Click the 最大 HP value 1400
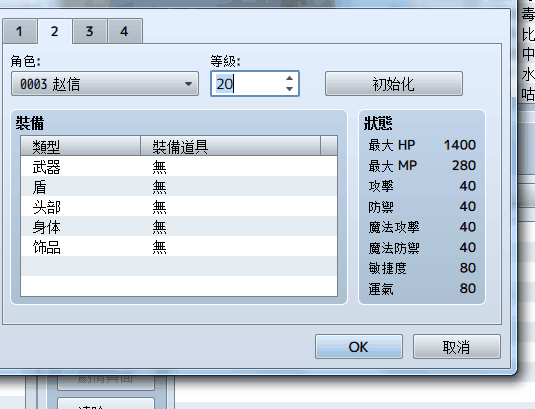The width and height of the screenshot is (535, 409). point(460,145)
